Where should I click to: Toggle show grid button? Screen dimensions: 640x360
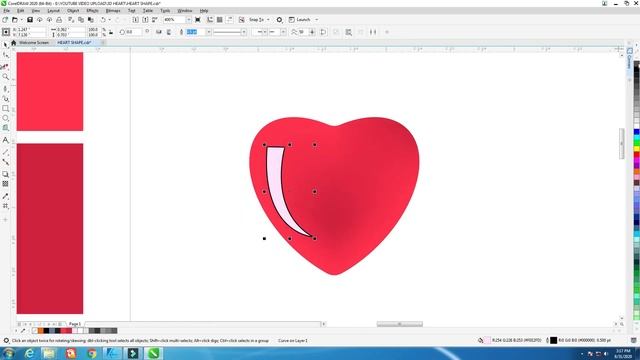220,20
